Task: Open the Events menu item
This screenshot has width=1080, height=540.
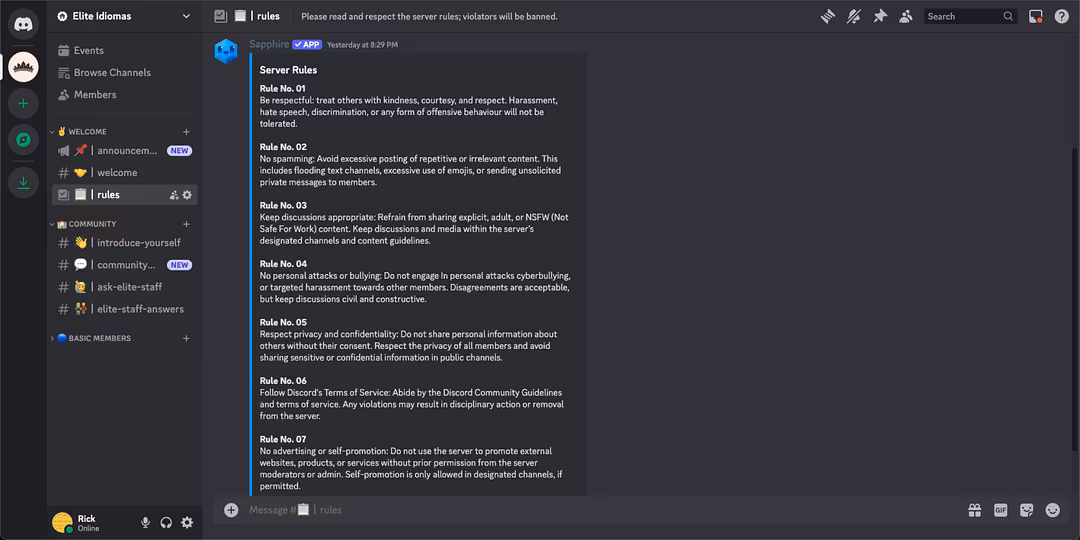Action: [88, 50]
